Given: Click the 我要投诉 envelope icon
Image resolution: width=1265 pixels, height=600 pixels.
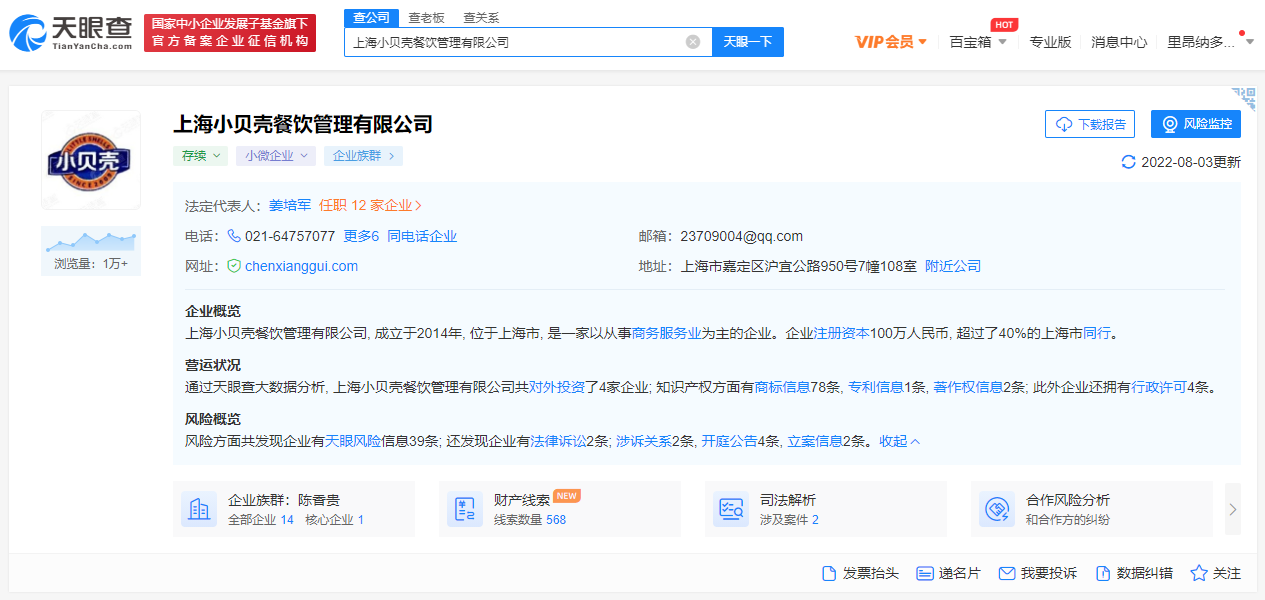Looking at the screenshot, I should click(x=1007, y=573).
